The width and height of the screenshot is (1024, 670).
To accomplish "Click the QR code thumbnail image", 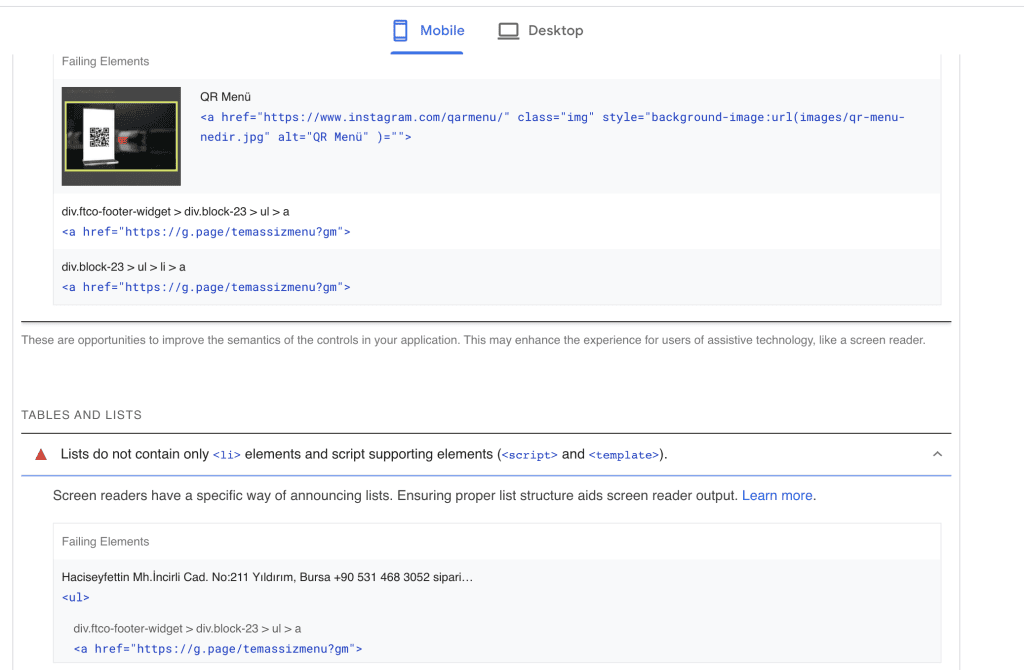I will [x=120, y=136].
